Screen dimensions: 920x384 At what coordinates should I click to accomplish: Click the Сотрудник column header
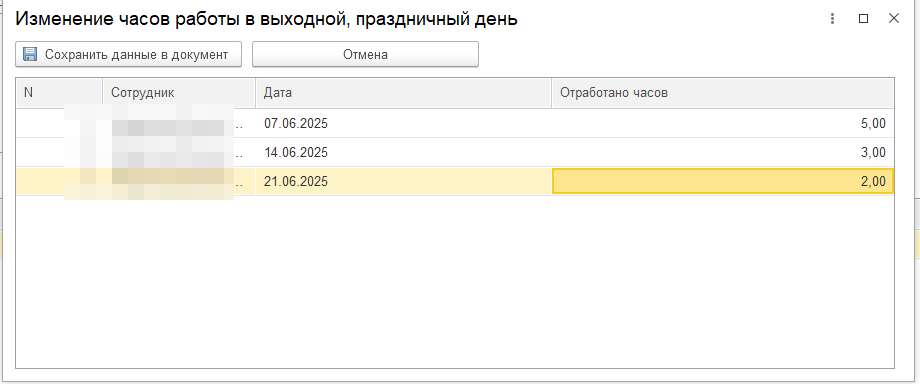(179, 93)
